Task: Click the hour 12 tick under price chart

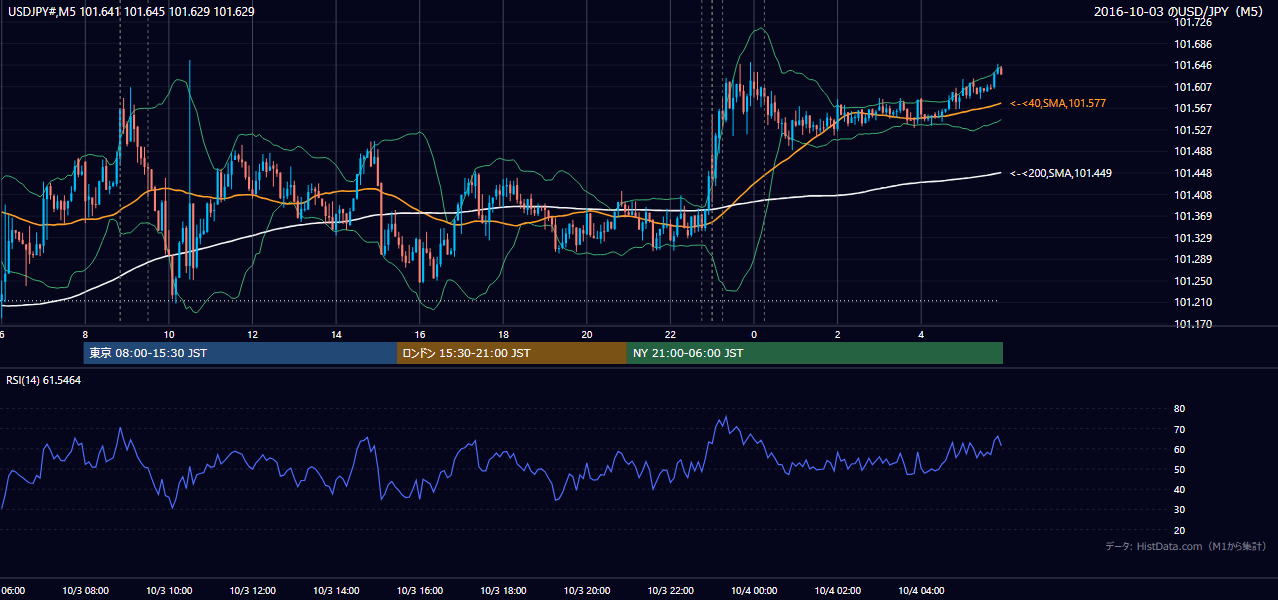Action: [x=252, y=334]
